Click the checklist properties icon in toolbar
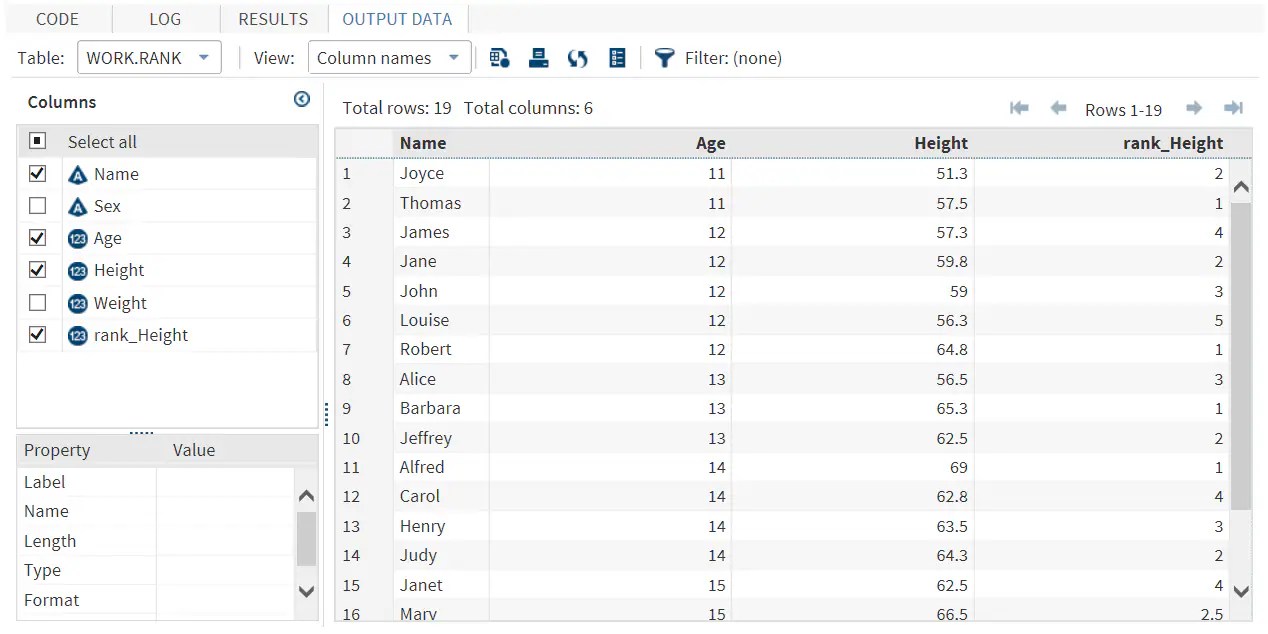This screenshot has width=1268, height=634. pyautogui.click(x=617, y=58)
